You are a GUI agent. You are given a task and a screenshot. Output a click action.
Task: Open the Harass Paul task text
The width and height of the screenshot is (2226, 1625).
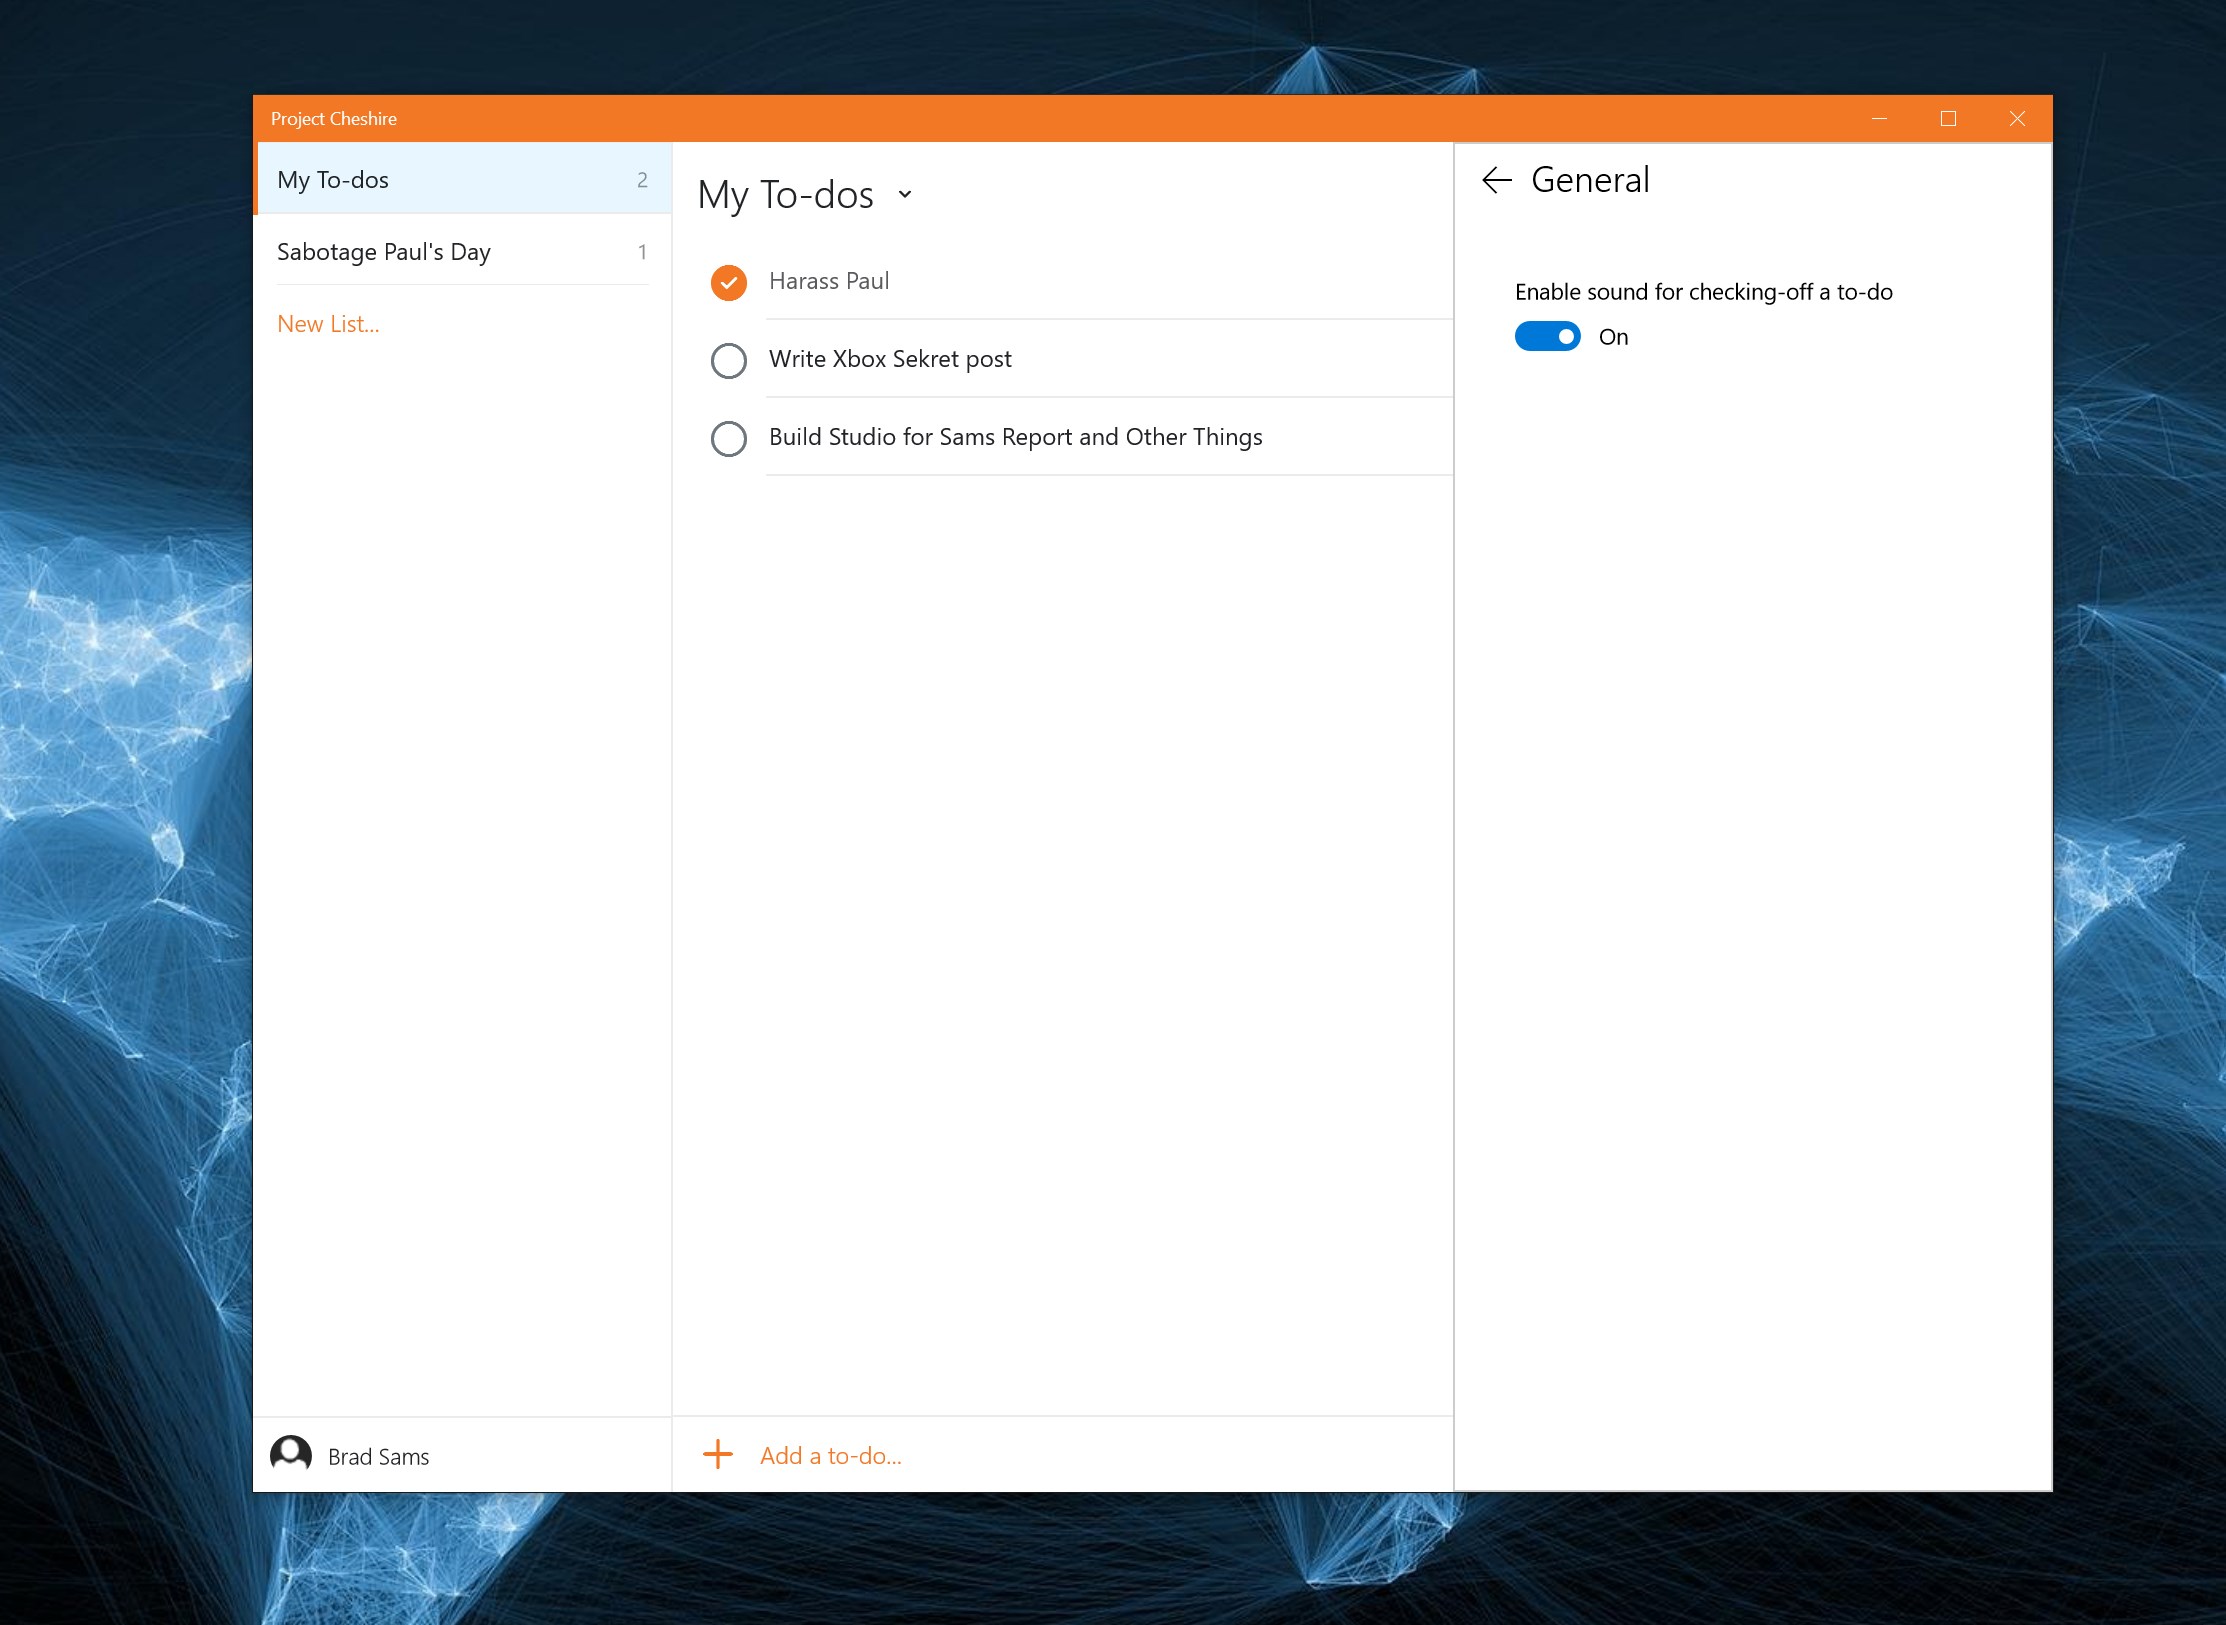pyautogui.click(x=829, y=281)
